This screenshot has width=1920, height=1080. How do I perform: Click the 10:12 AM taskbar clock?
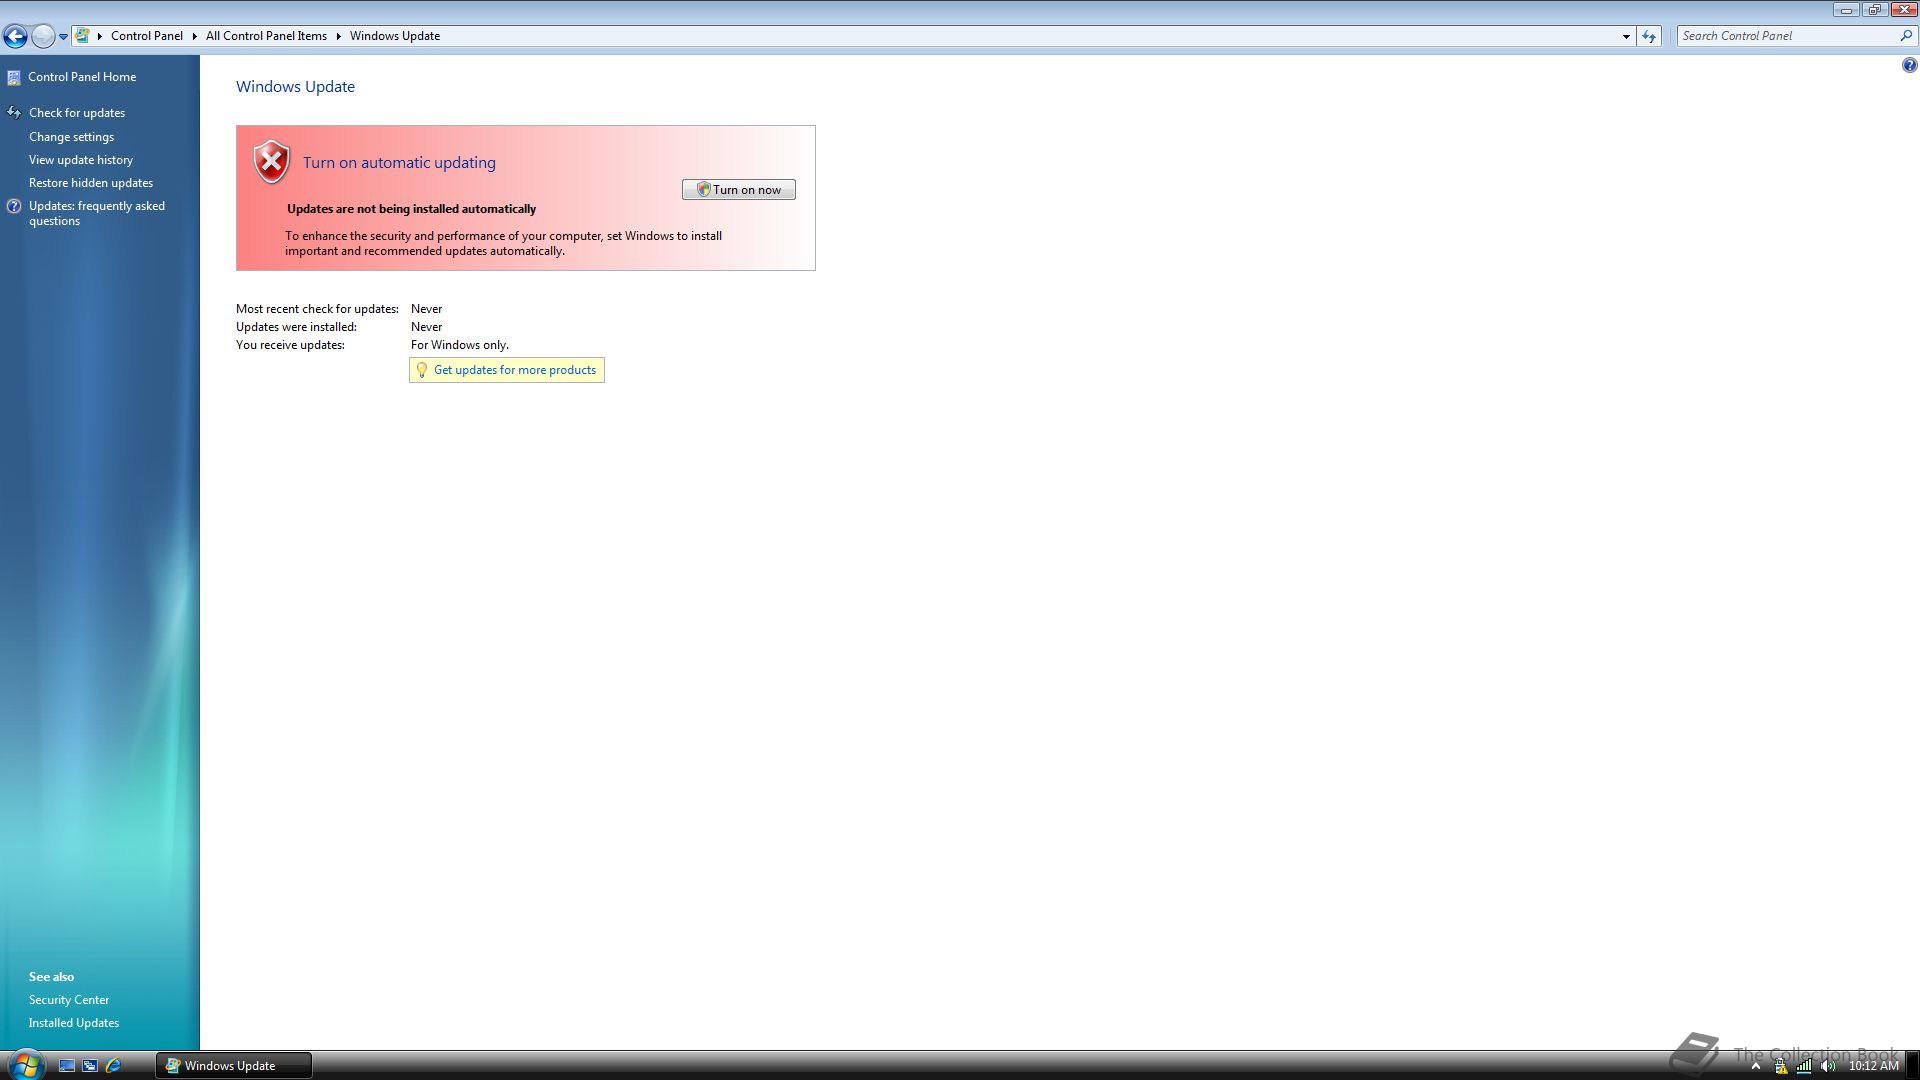click(x=1874, y=1066)
